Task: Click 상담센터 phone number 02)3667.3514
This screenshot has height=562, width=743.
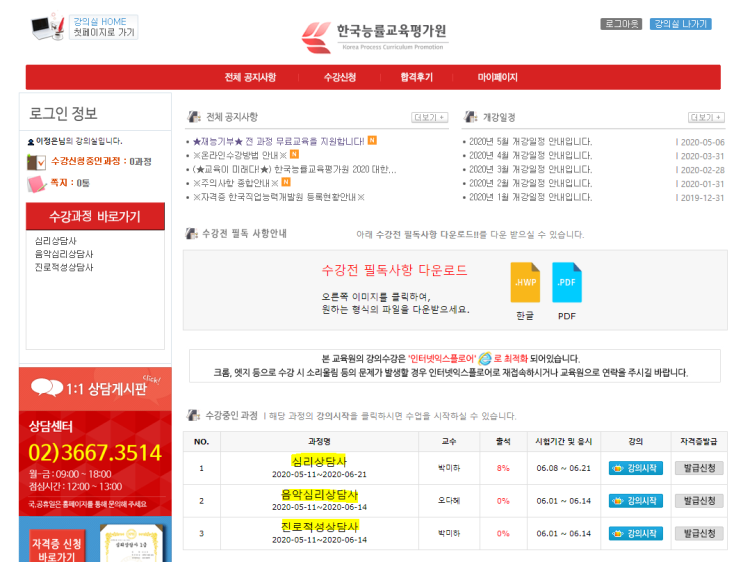Action: click(95, 453)
